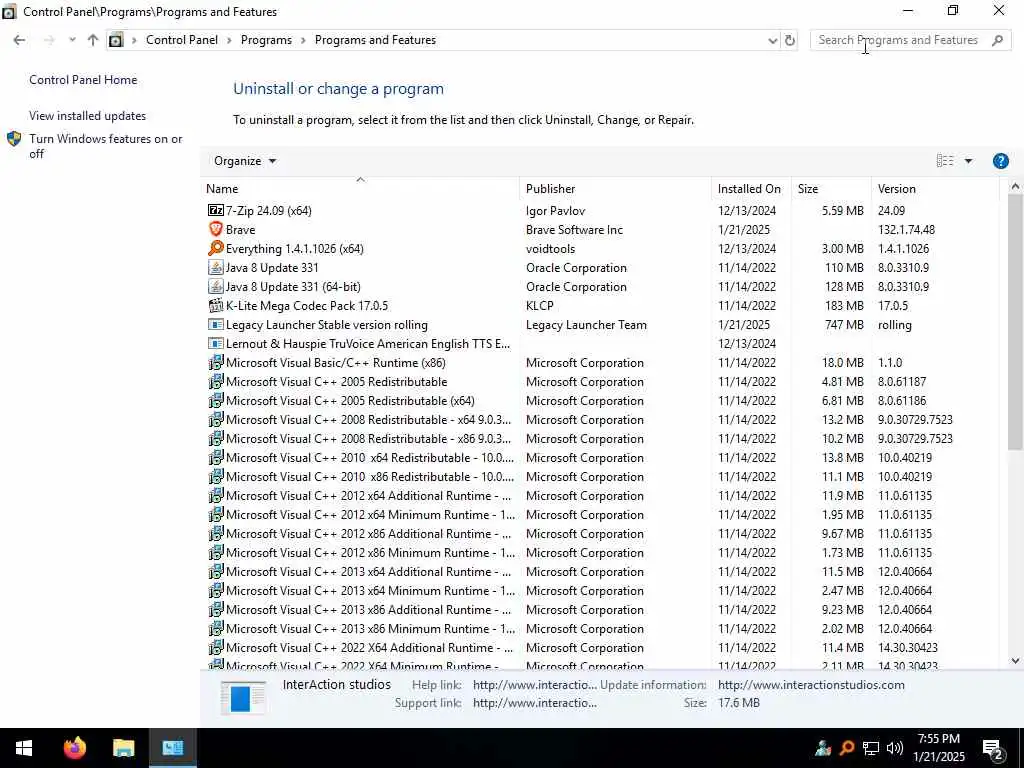Open the interactionstudios.com update information link
Image resolution: width=1024 pixels, height=768 pixels.
811,684
